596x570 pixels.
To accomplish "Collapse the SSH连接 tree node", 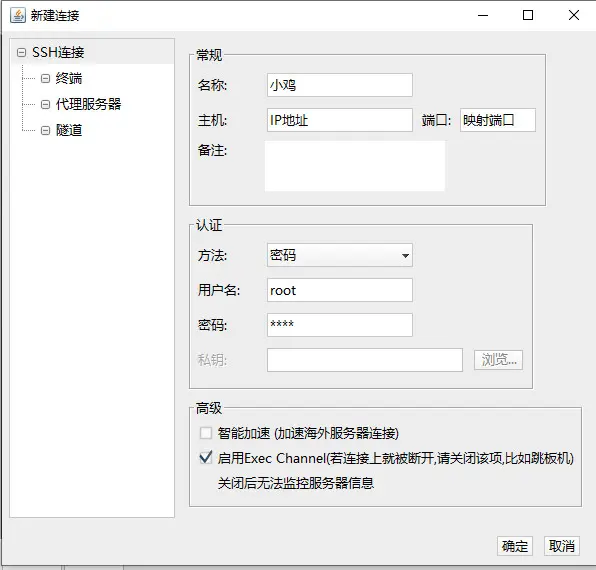I will point(22,52).
